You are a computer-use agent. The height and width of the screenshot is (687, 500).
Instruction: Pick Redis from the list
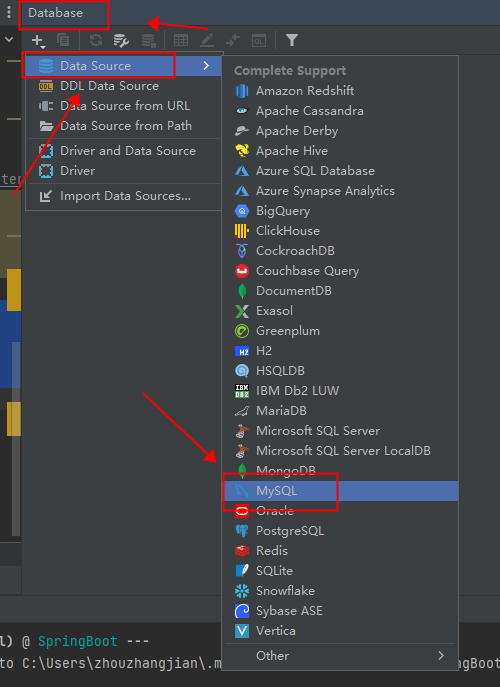tap(341, 551)
